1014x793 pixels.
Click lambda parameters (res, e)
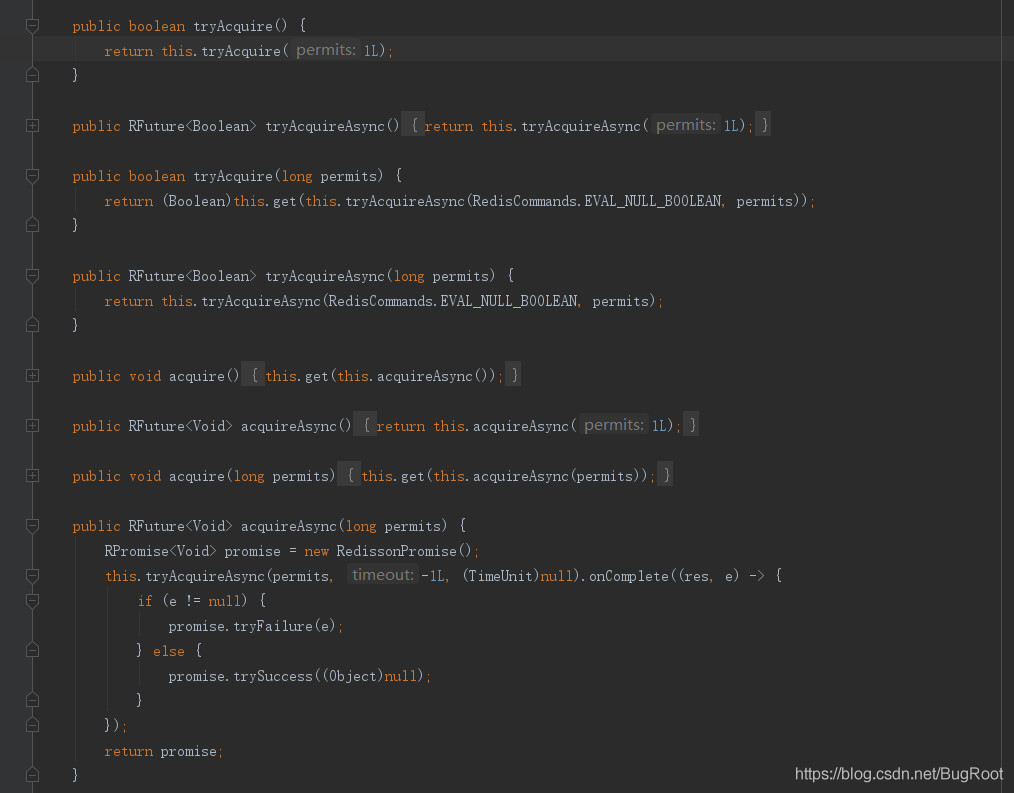[707, 576]
